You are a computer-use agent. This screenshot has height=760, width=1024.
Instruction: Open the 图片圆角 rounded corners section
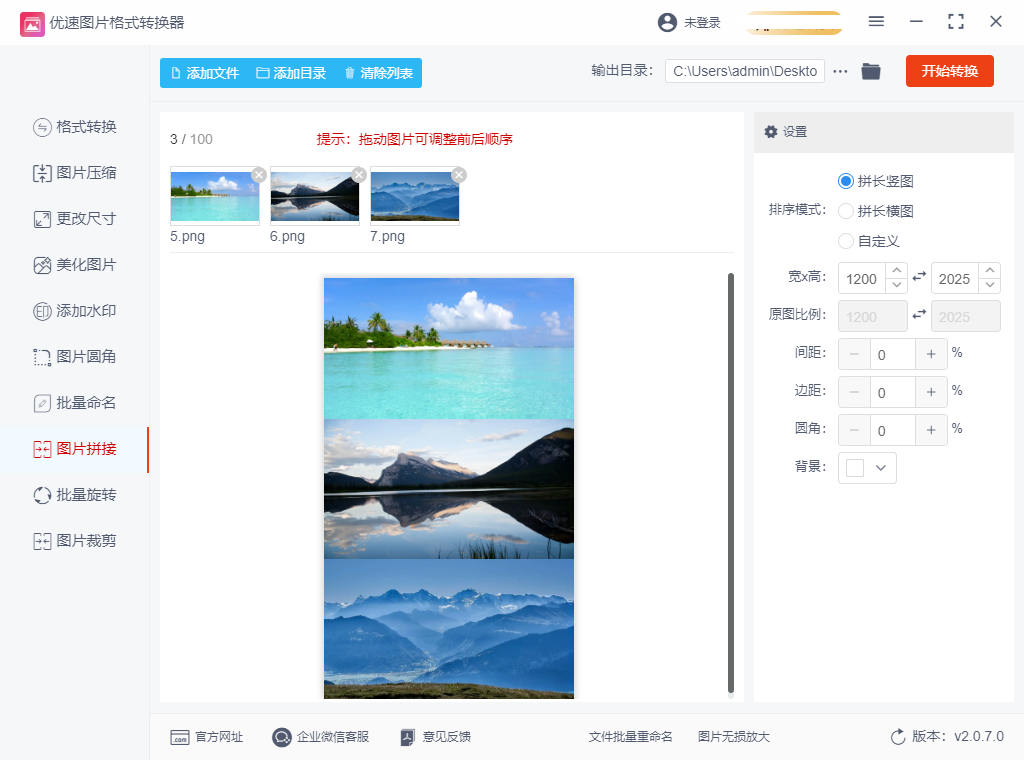pyautogui.click(x=74, y=356)
